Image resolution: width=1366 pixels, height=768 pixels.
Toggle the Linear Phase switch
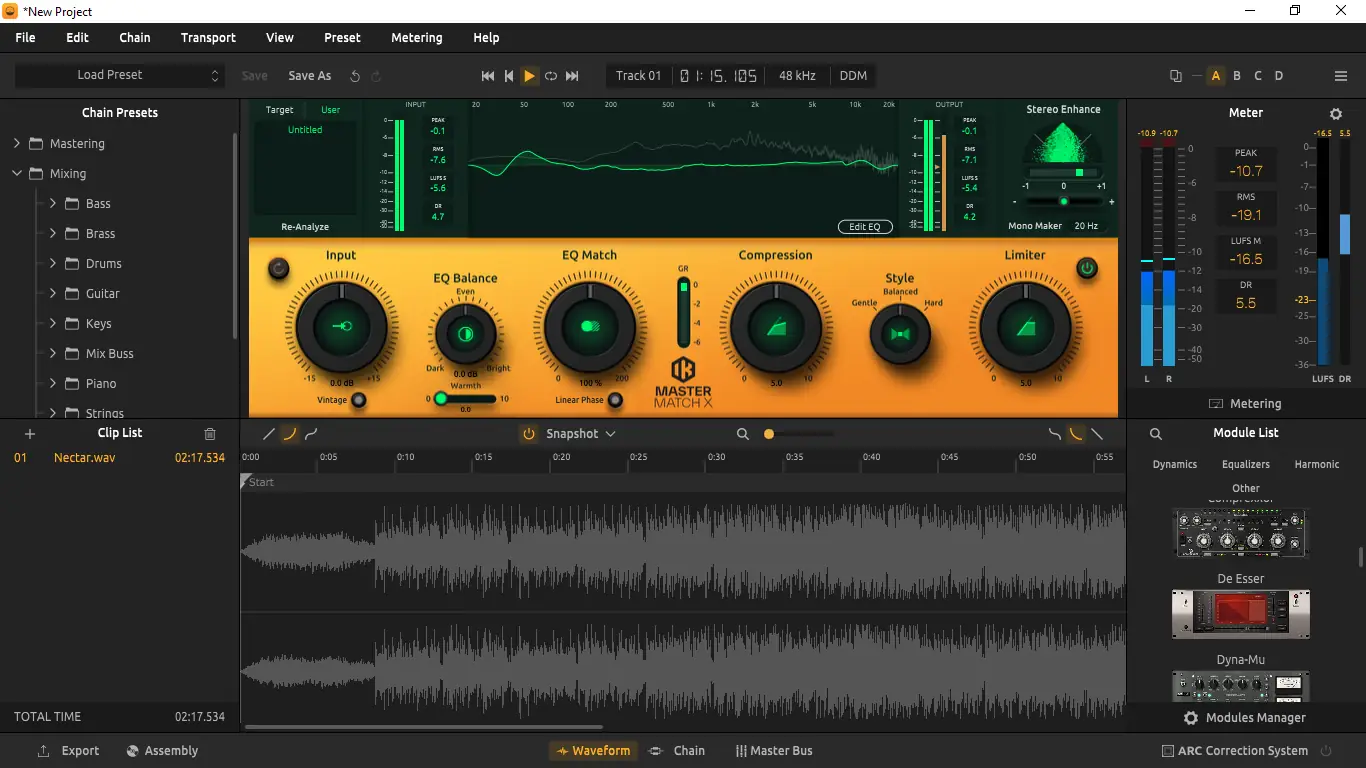pos(616,400)
